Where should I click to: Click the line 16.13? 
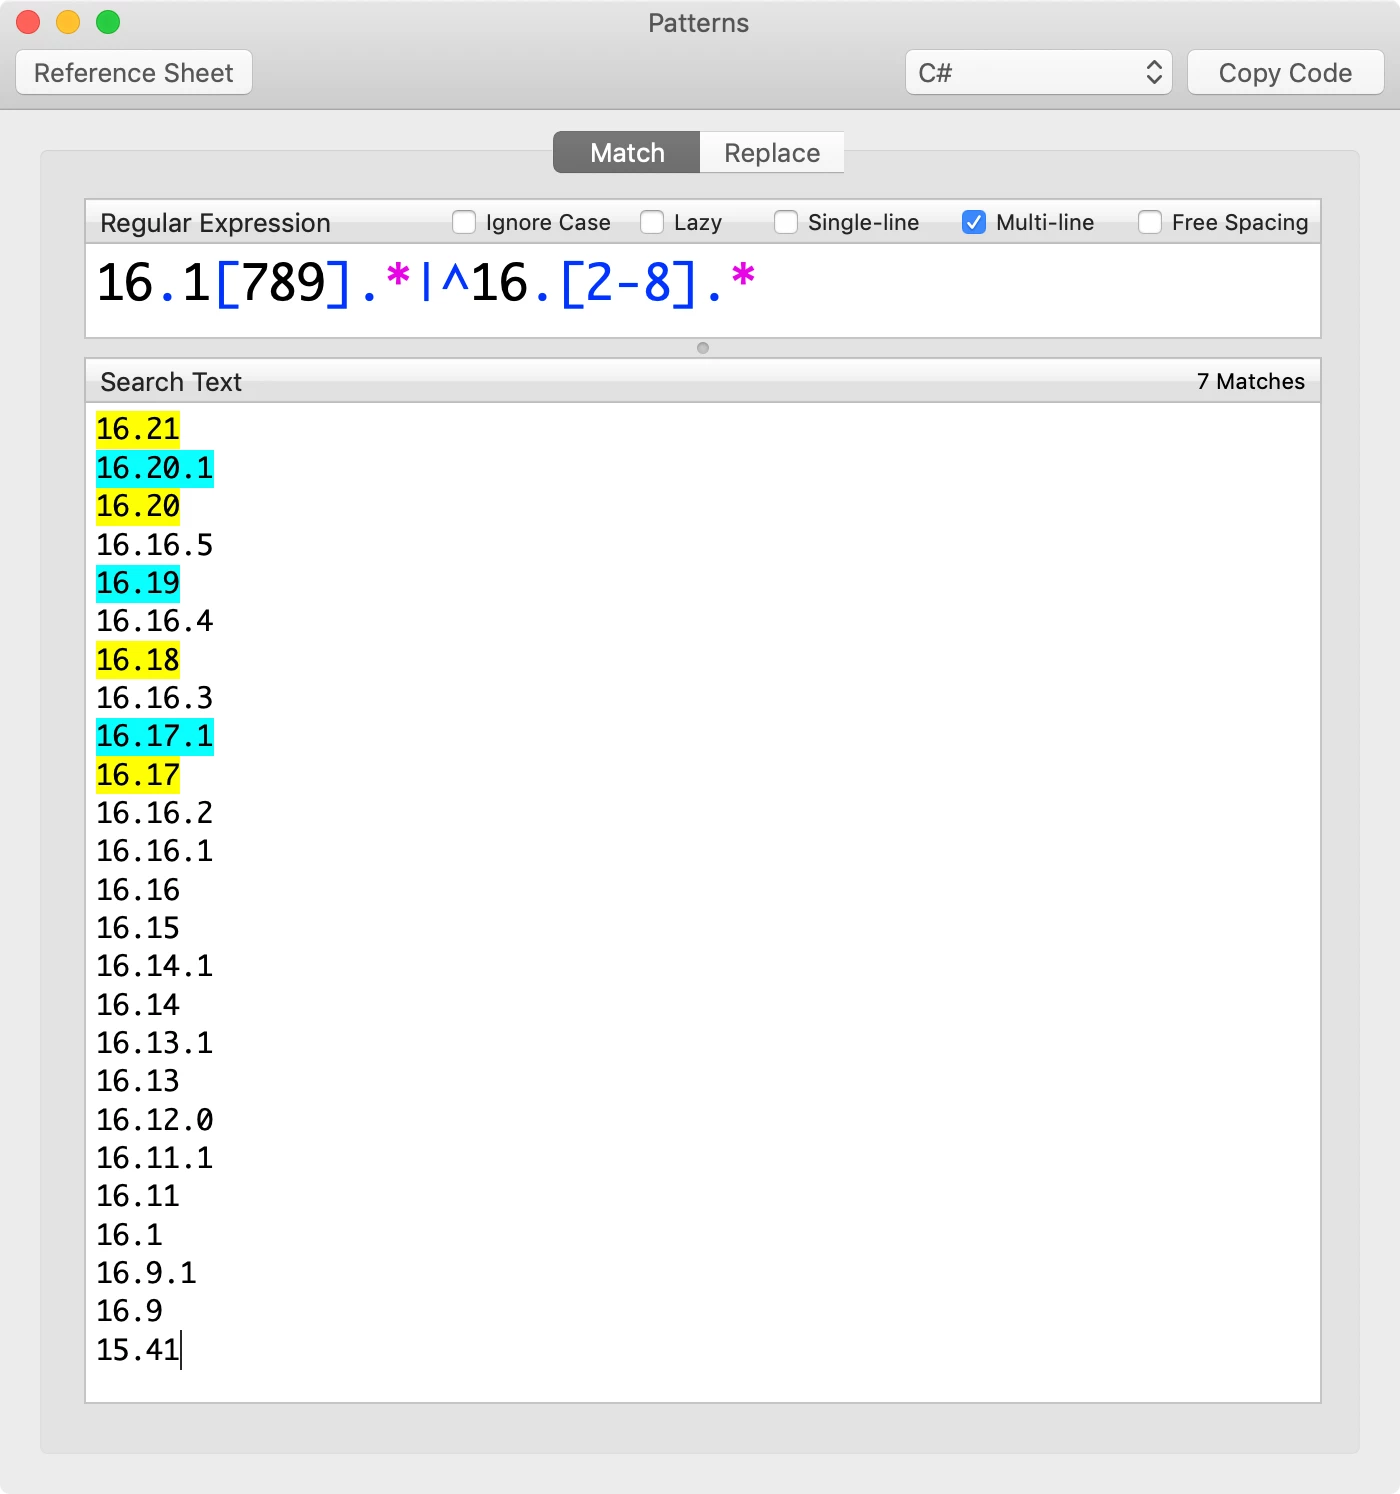138,1081
